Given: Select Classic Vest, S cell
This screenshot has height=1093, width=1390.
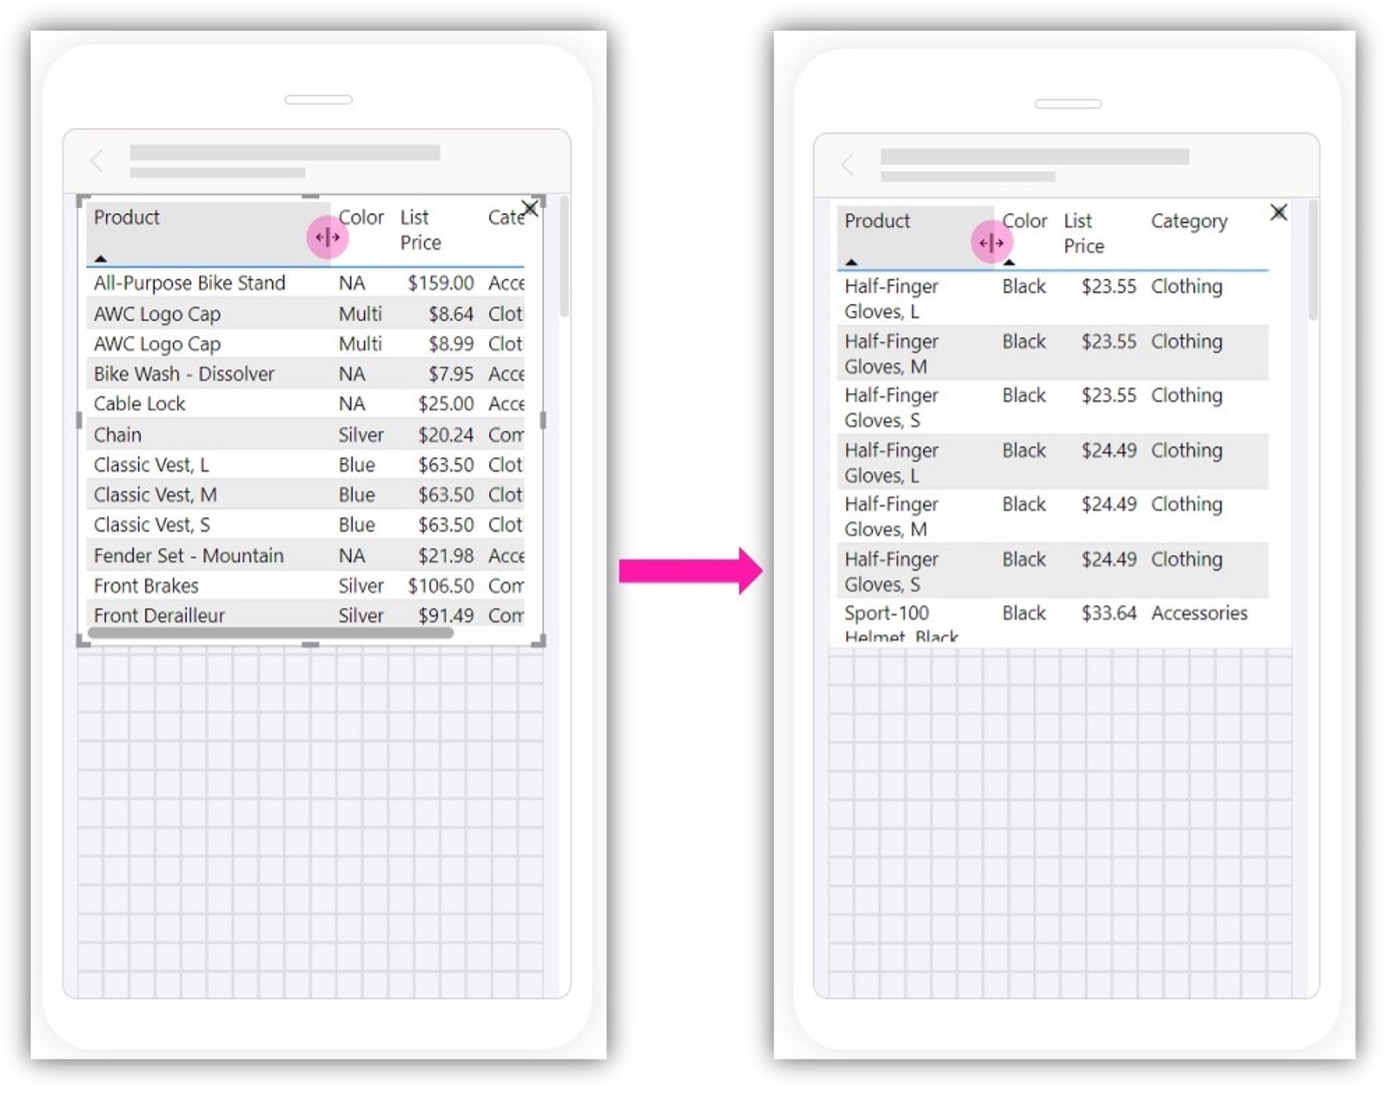Looking at the screenshot, I should point(151,525).
